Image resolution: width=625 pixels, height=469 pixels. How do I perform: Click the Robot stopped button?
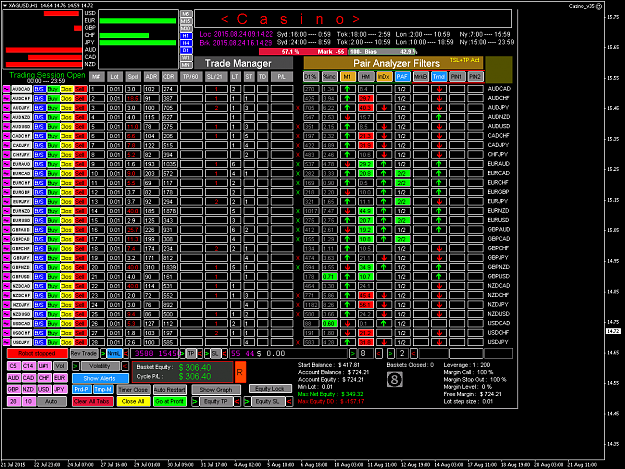(x=37, y=353)
